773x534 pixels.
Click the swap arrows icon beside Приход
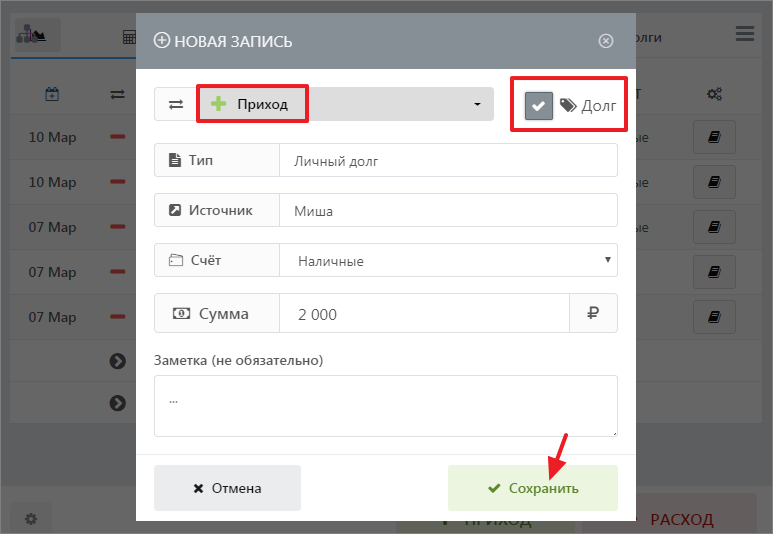(x=175, y=104)
